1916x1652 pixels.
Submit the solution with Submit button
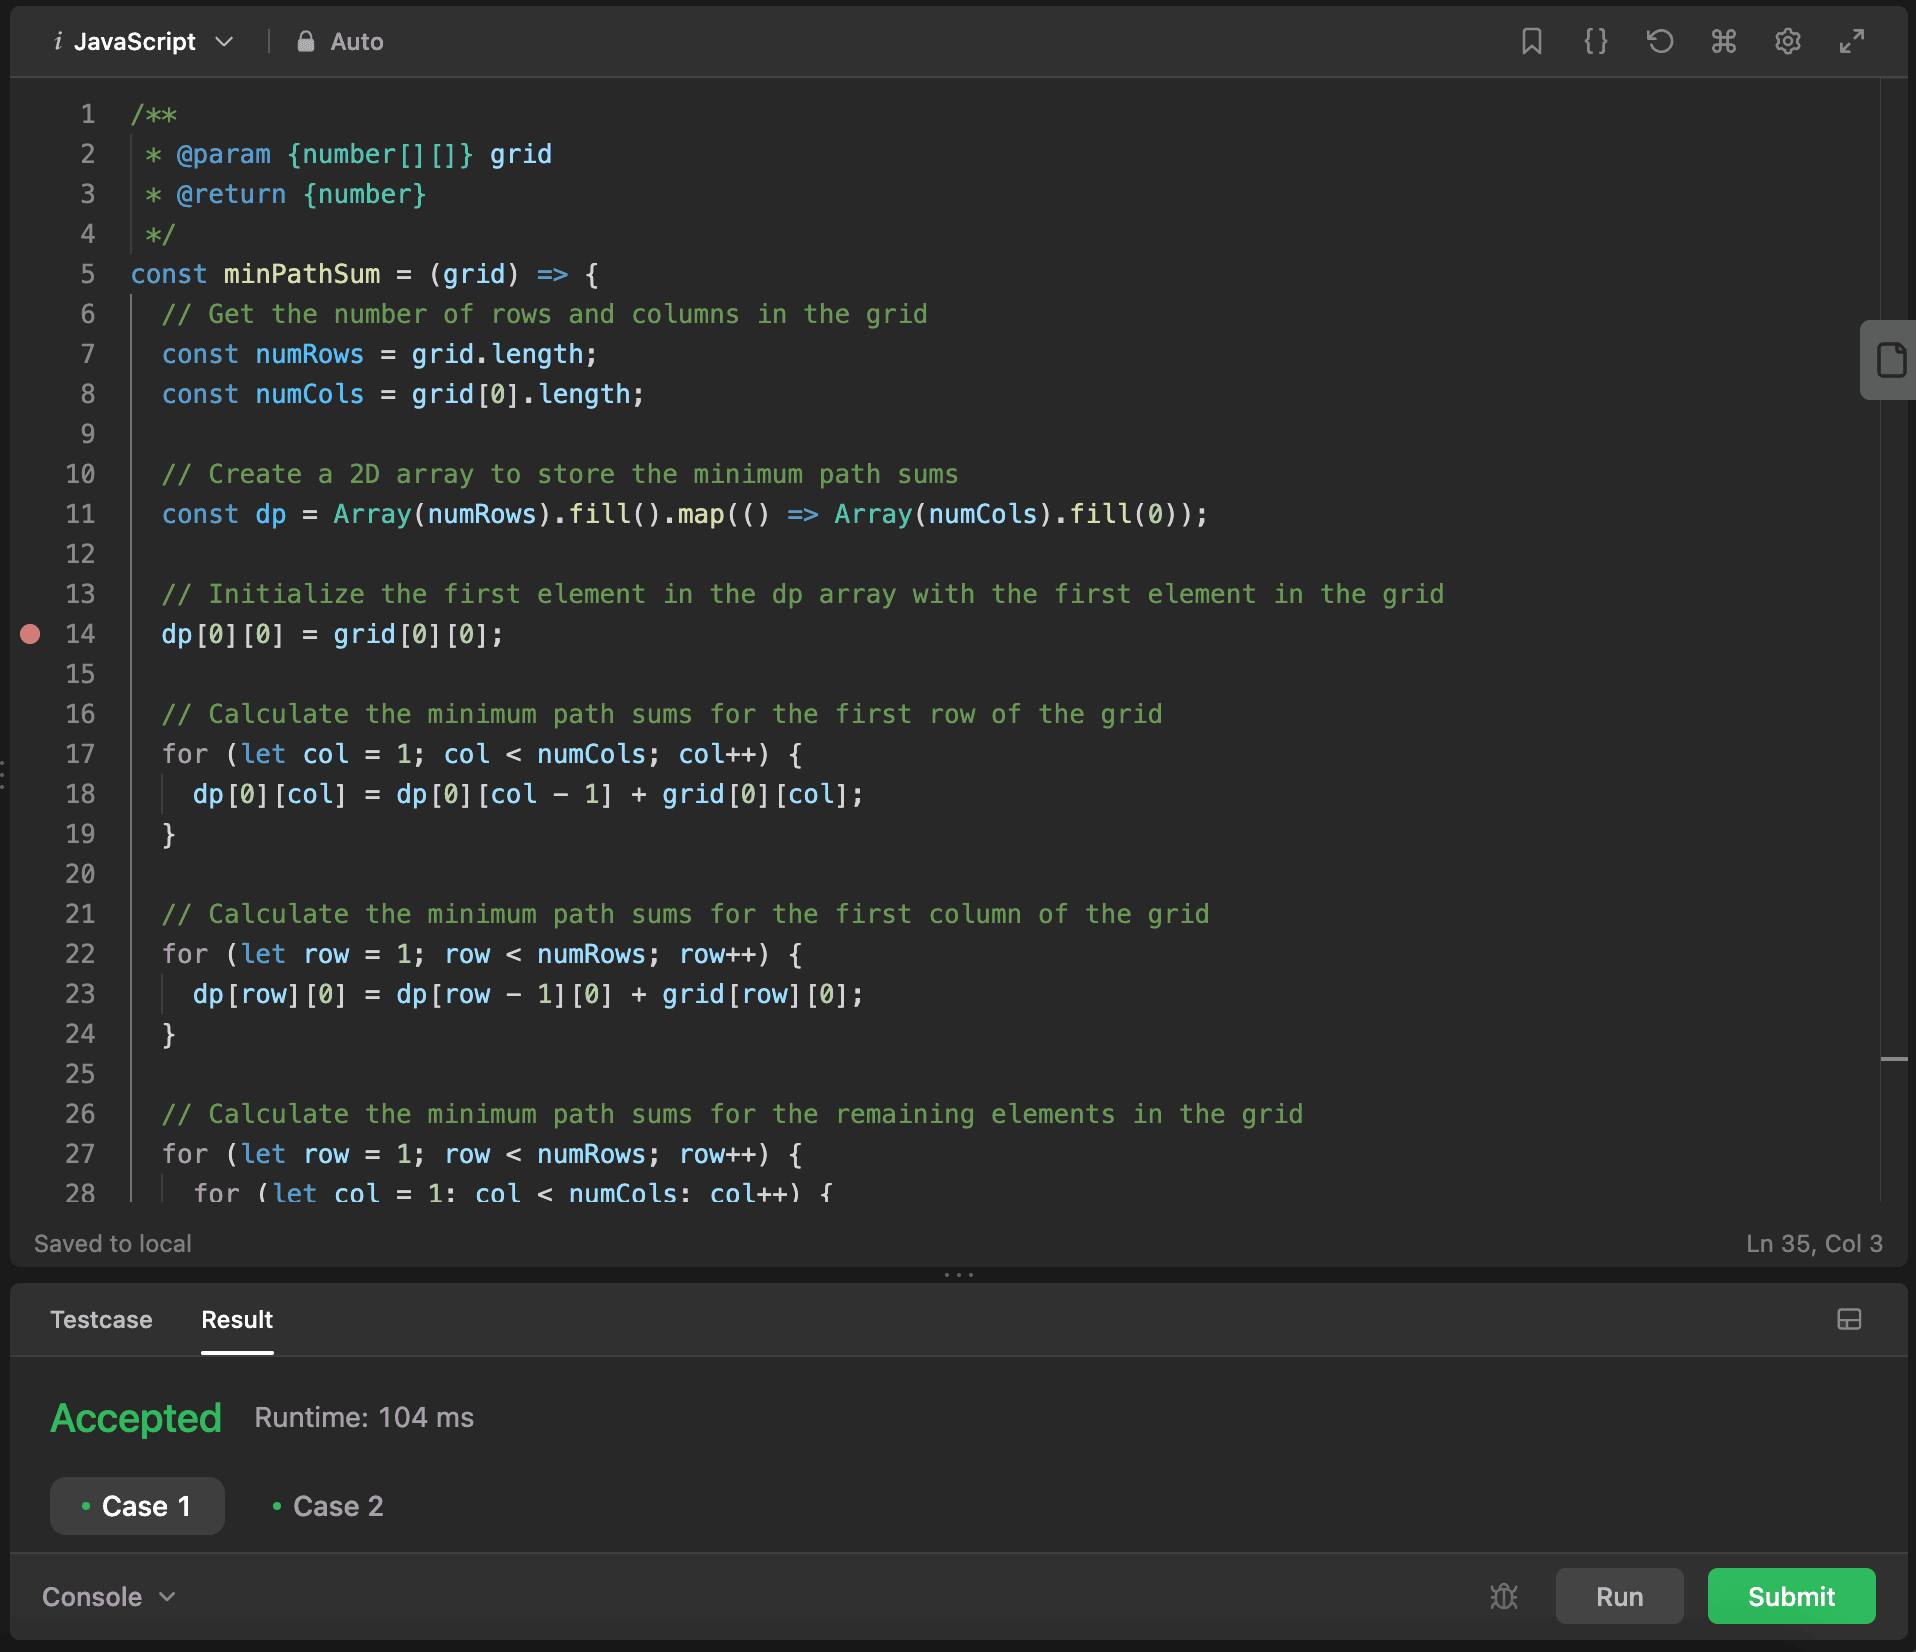click(x=1790, y=1597)
